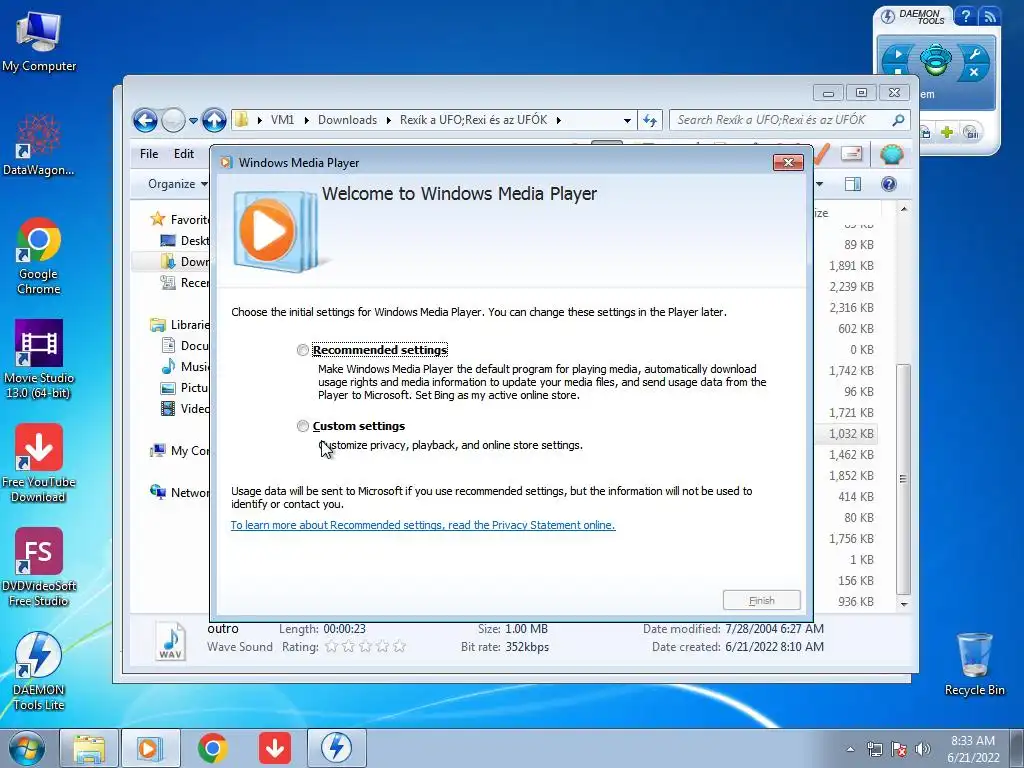Rate outro file with fifth star

coord(400,647)
